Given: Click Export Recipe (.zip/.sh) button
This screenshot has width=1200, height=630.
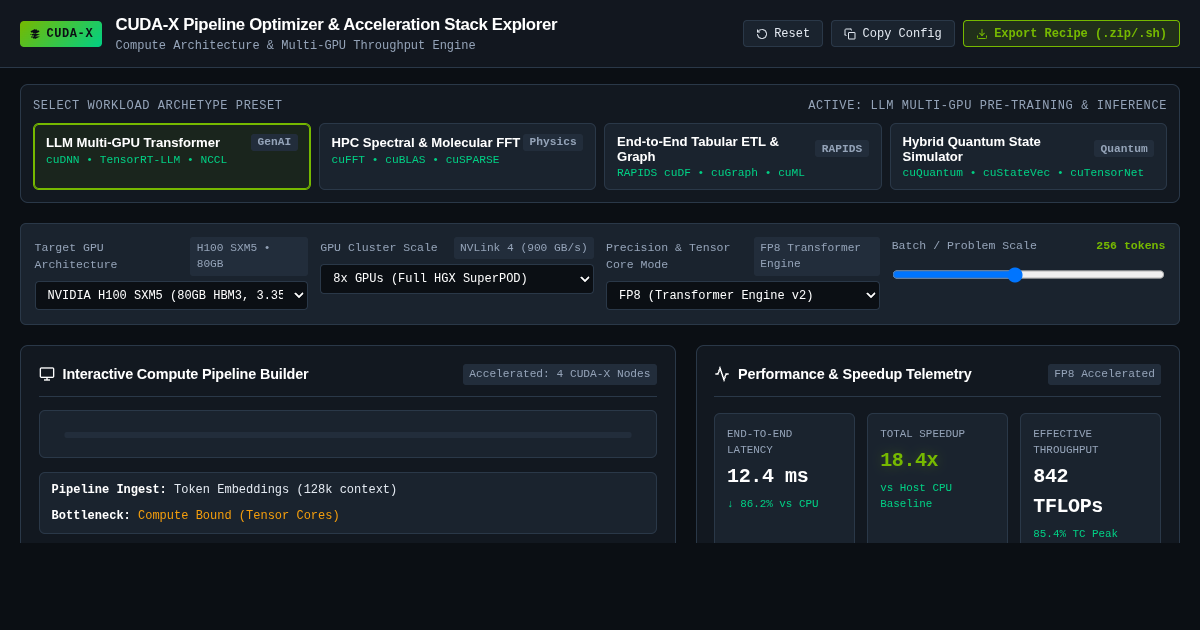Looking at the screenshot, I should point(1071,34).
